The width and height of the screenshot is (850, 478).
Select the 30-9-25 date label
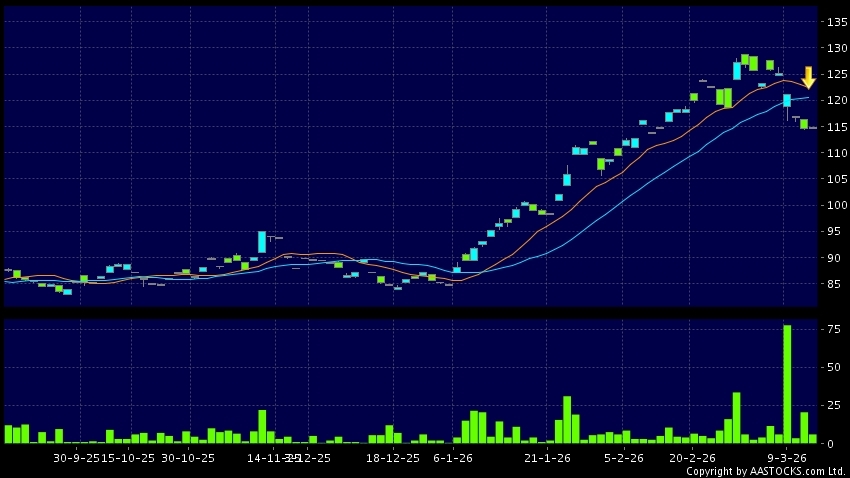[x=76, y=458]
